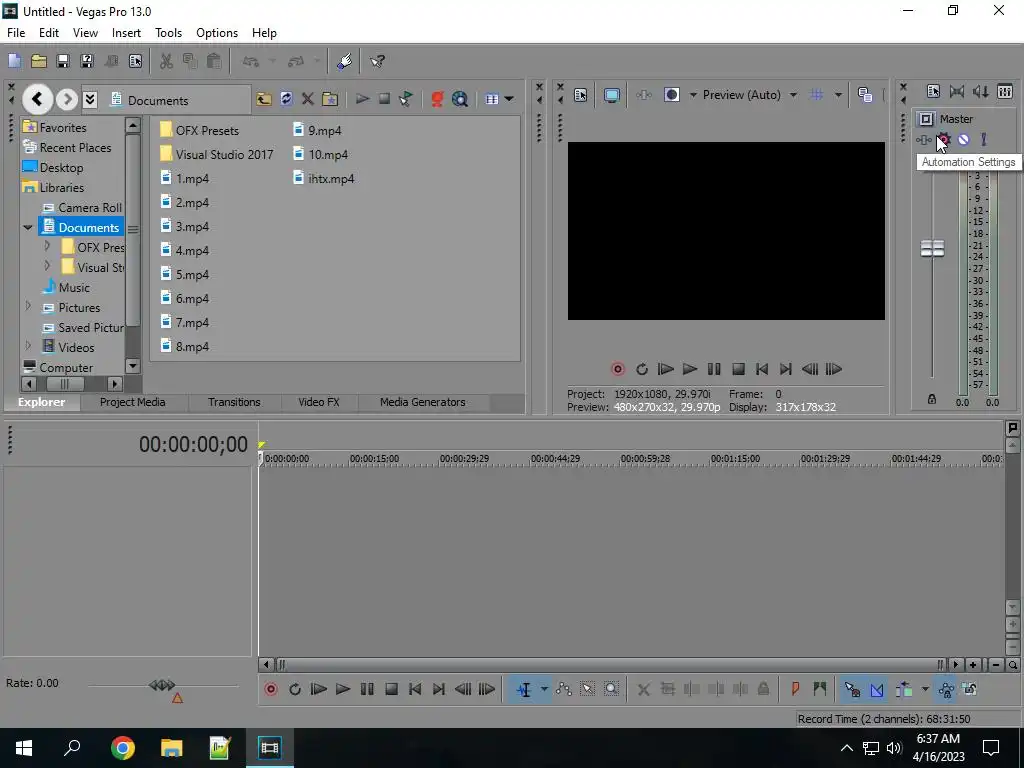This screenshot has width=1024, height=768.
Task: Go up one folder in Explorer
Action: pos(264,99)
